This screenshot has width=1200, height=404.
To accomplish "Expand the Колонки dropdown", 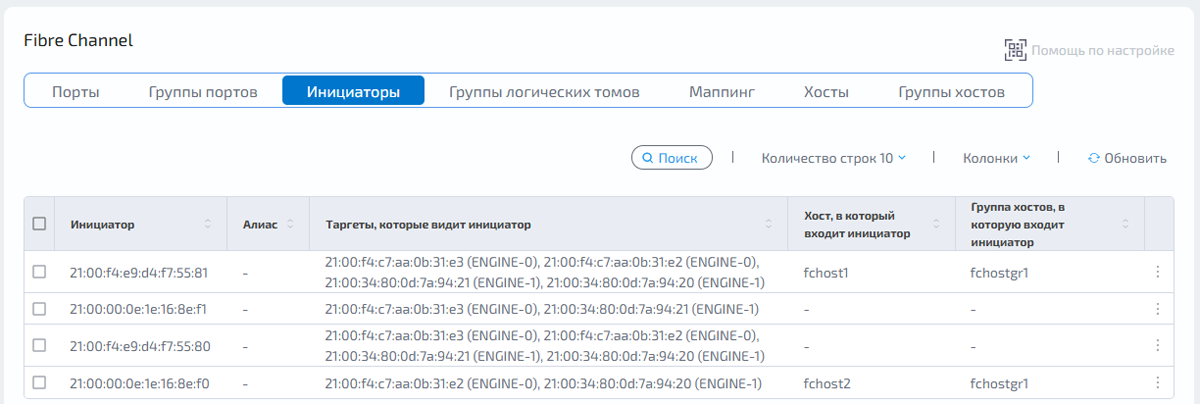I will [996, 158].
